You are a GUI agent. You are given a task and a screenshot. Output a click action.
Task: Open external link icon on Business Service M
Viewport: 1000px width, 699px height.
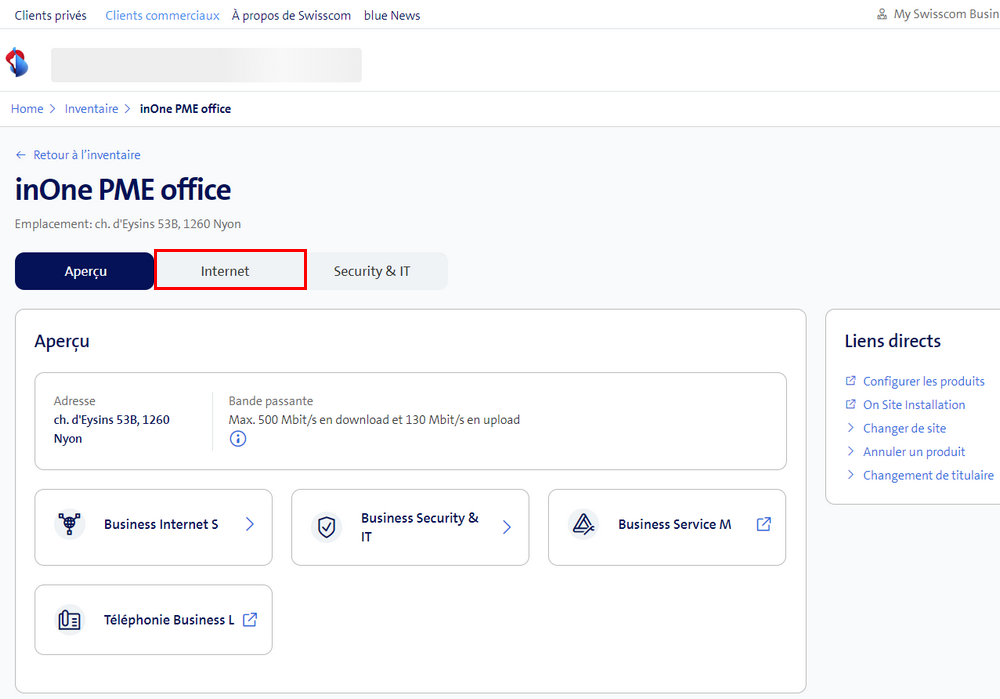tap(763, 524)
